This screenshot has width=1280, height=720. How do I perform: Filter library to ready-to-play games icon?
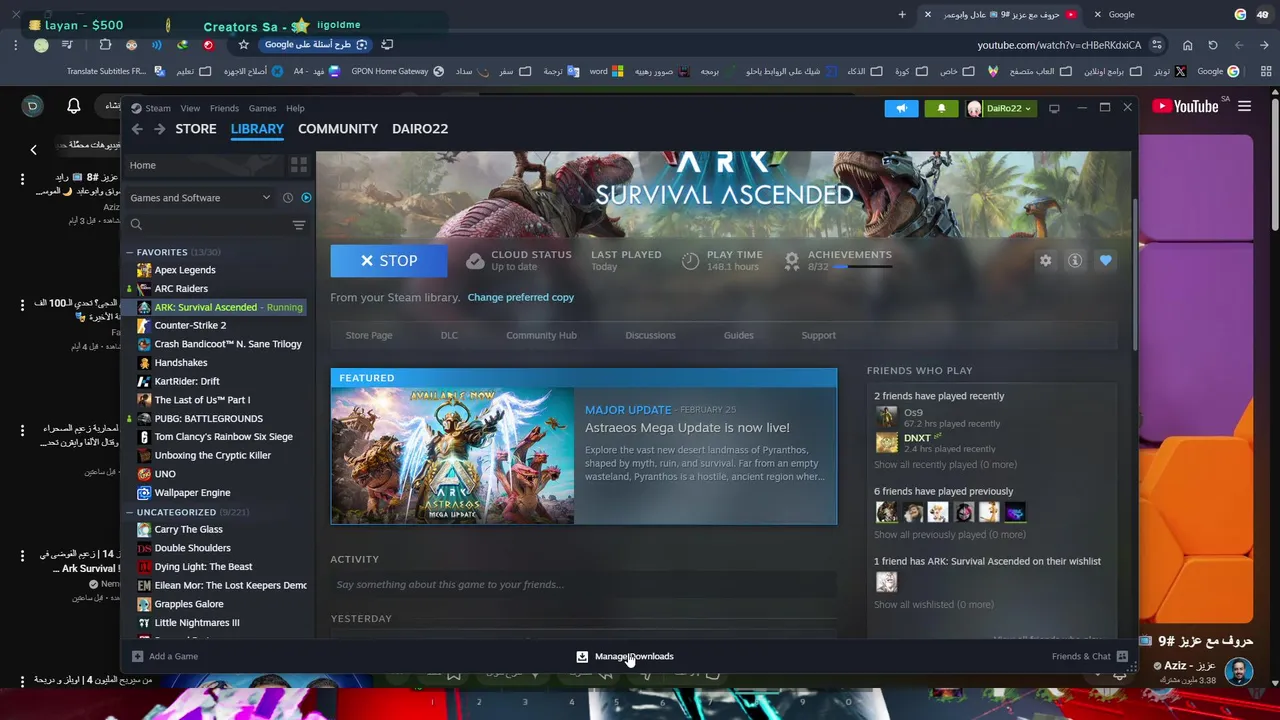point(306,198)
